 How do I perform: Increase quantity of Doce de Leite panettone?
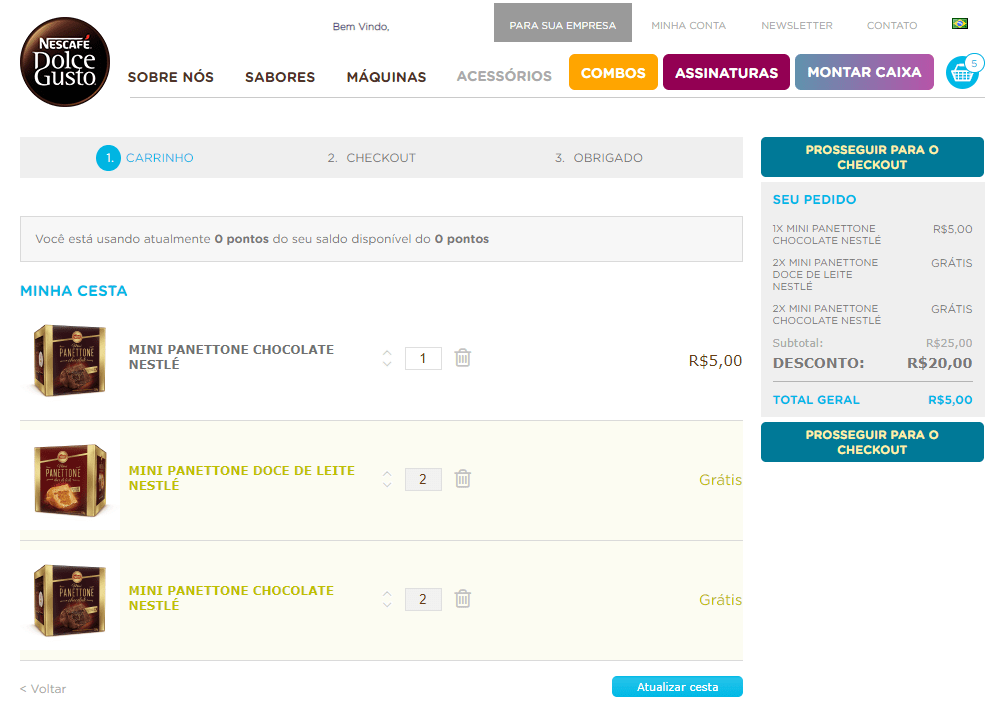coord(387,473)
